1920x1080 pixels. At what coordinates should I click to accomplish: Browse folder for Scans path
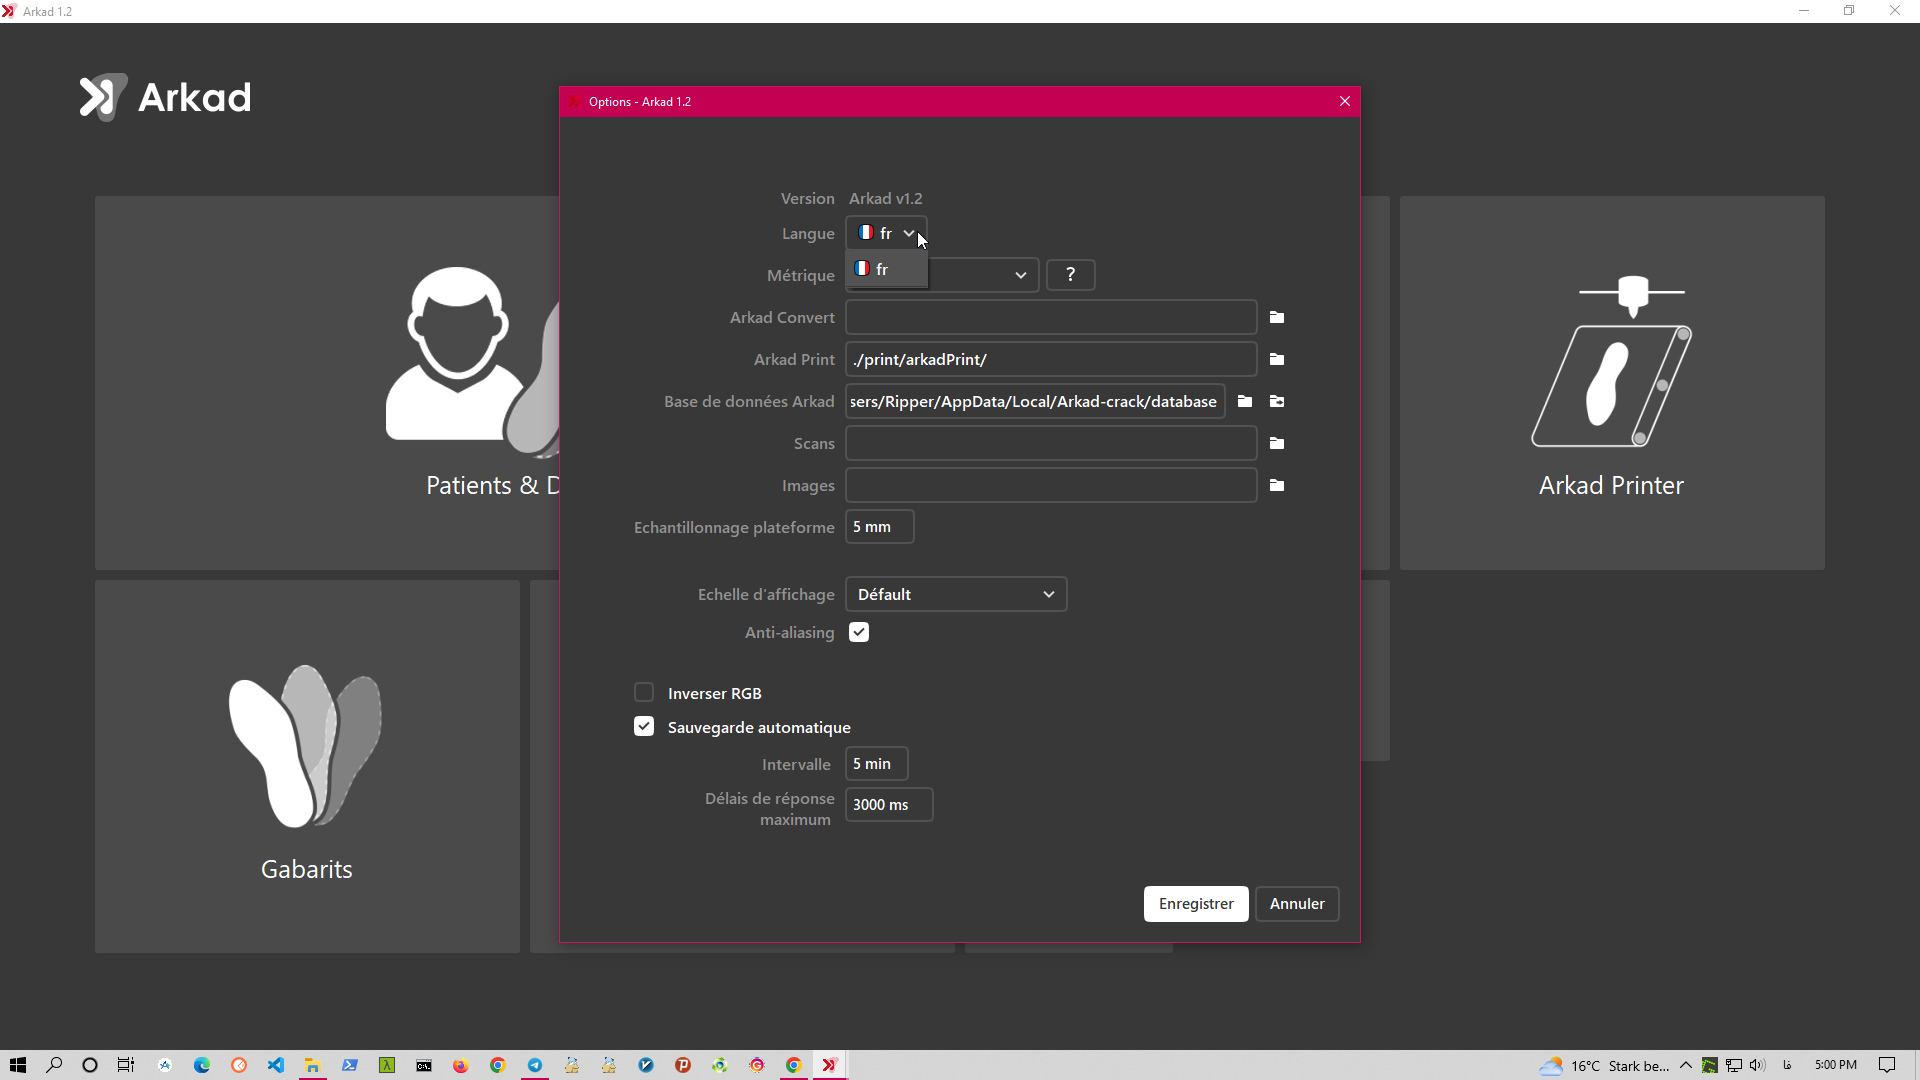tap(1277, 443)
